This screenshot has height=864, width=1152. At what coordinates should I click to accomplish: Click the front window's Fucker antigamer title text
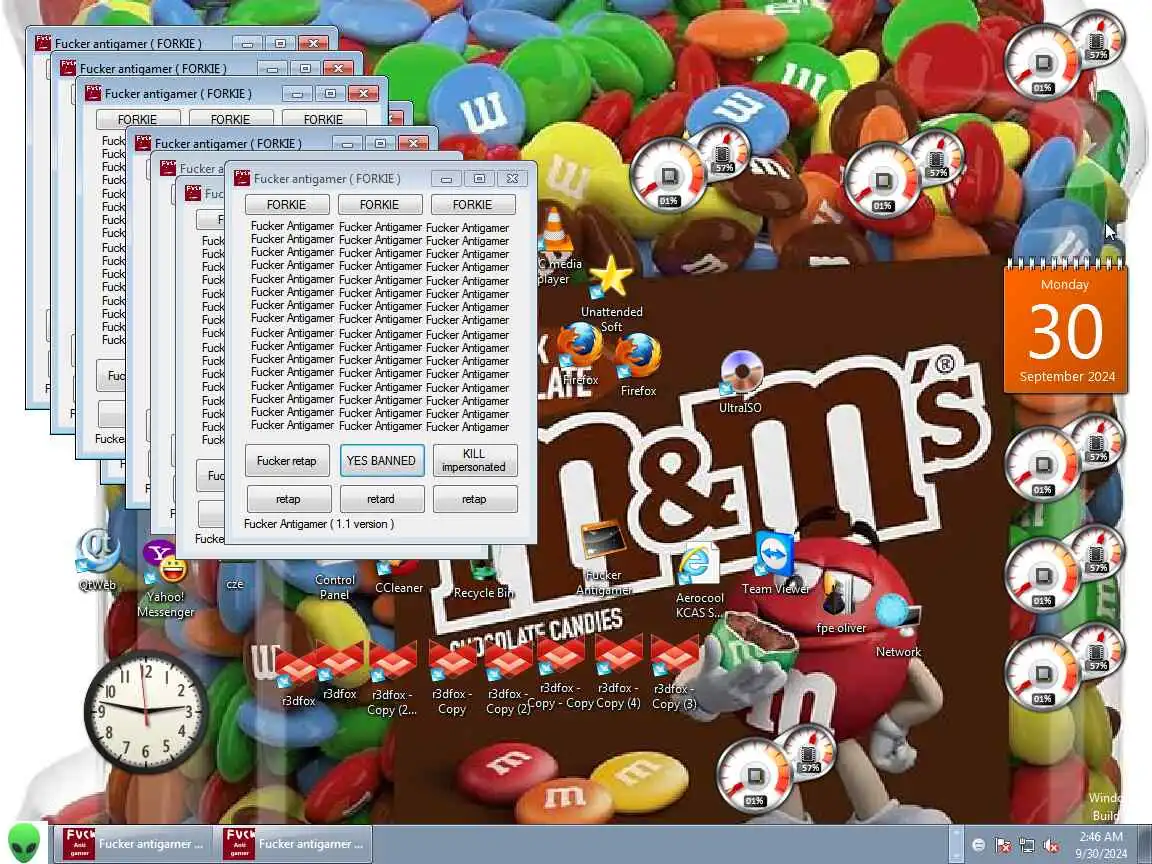coord(327,179)
